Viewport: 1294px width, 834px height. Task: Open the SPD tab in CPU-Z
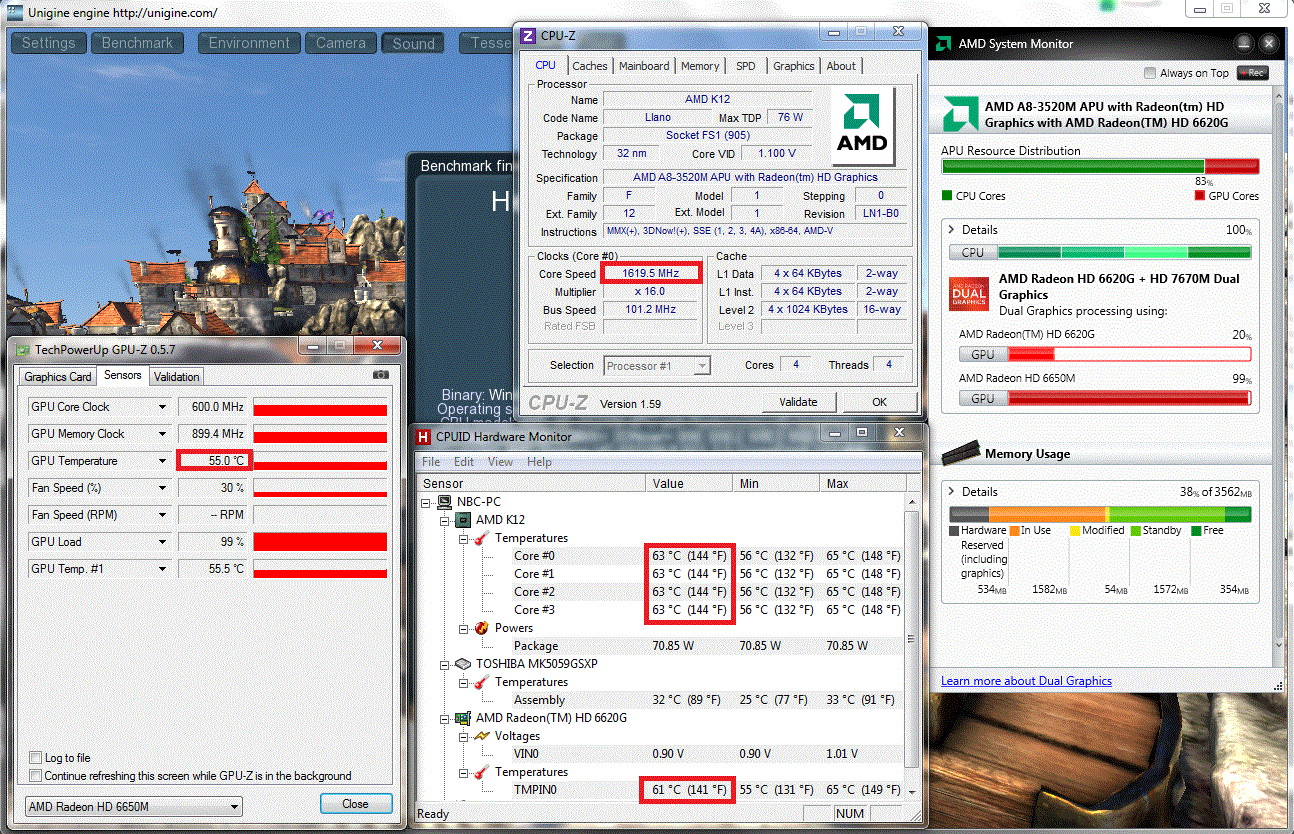point(746,66)
